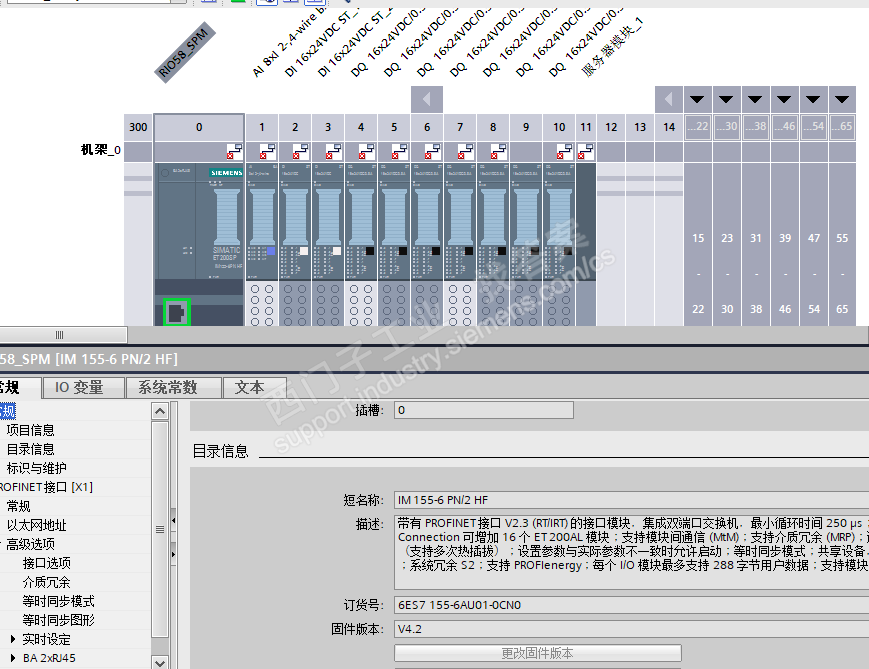Click the error status icon on slot 8

[499, 151]
